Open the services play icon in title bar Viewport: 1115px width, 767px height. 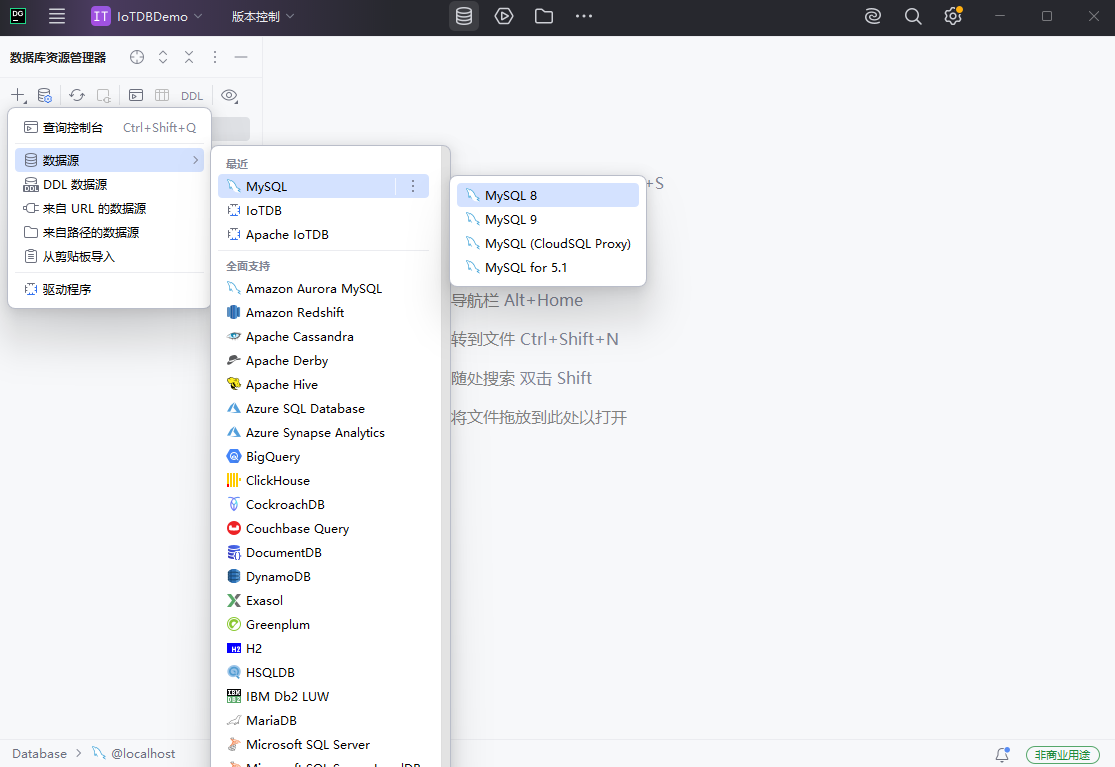504,16
